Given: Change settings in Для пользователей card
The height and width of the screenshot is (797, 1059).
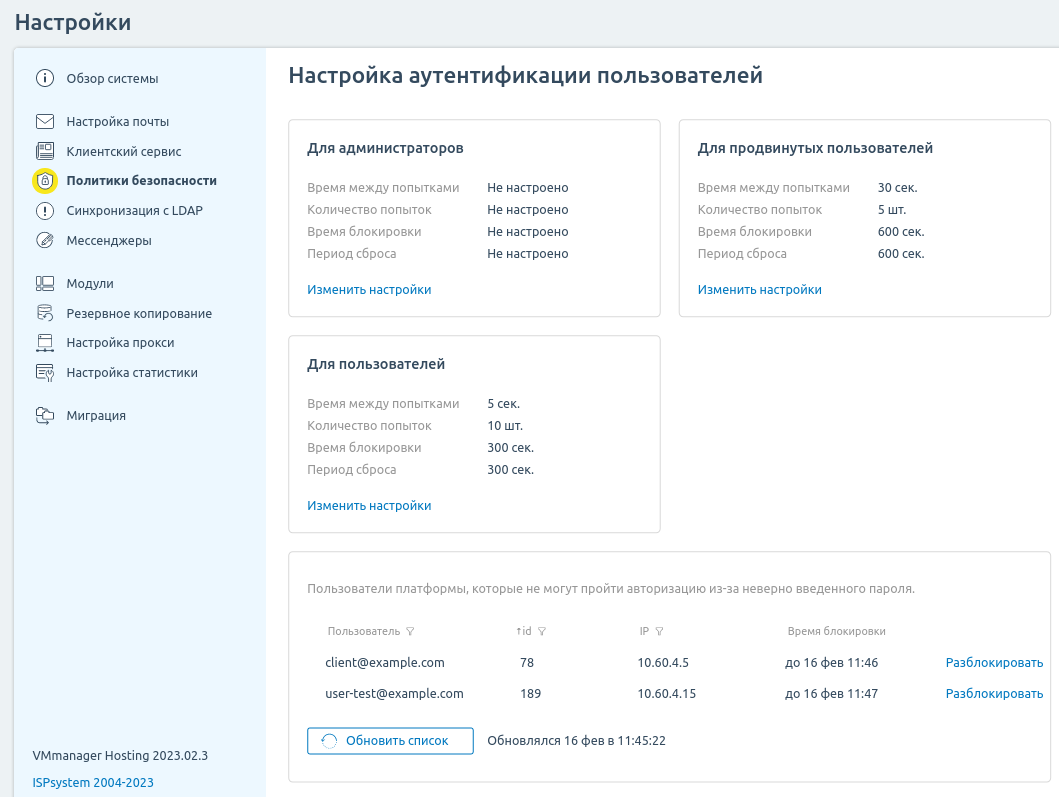Looking at the screenshot, I should point(369,506).
